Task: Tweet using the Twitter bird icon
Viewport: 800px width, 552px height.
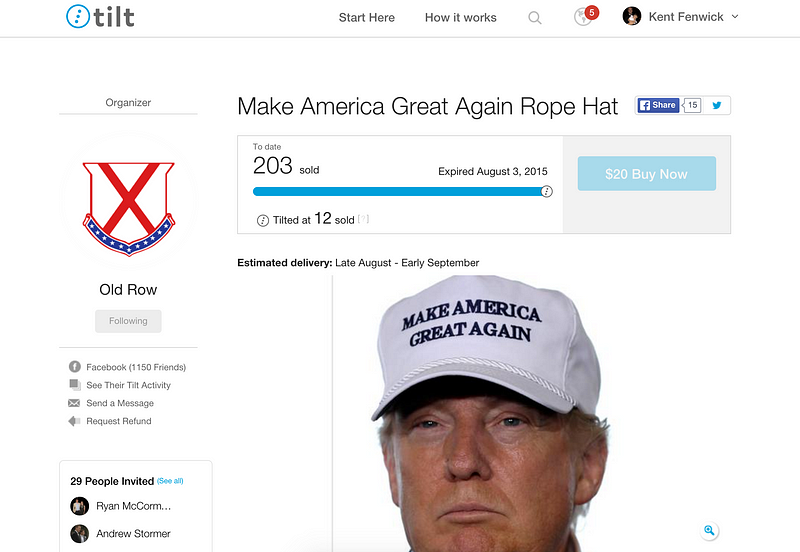Action: pyautogui.click(x=717, y=105)
